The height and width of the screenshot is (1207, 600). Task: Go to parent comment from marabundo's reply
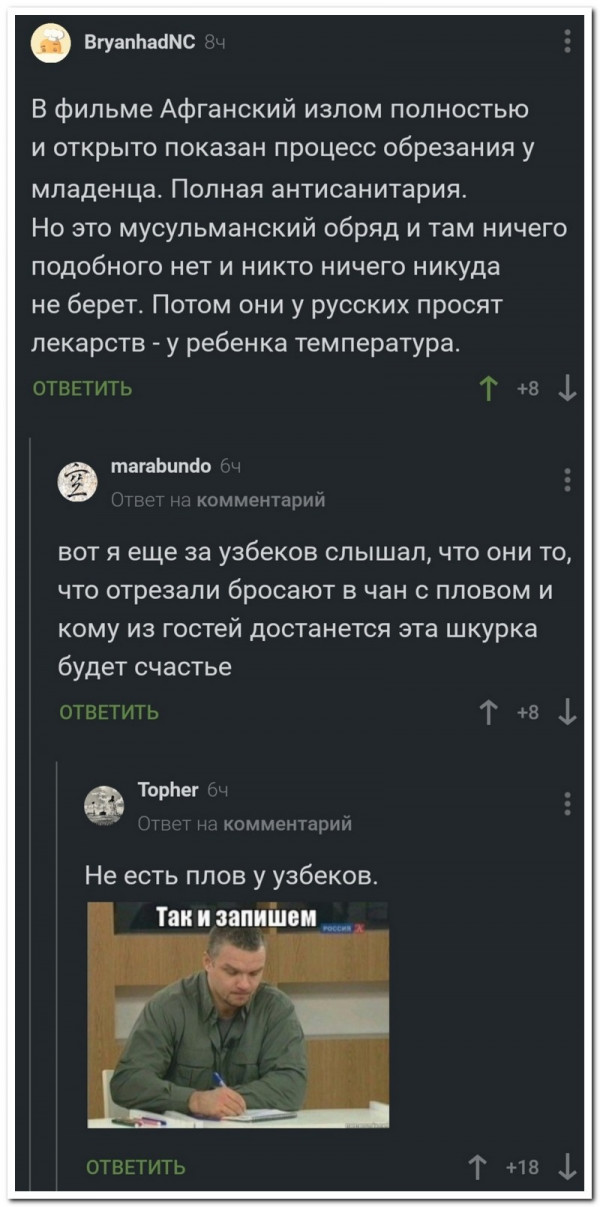261,499
